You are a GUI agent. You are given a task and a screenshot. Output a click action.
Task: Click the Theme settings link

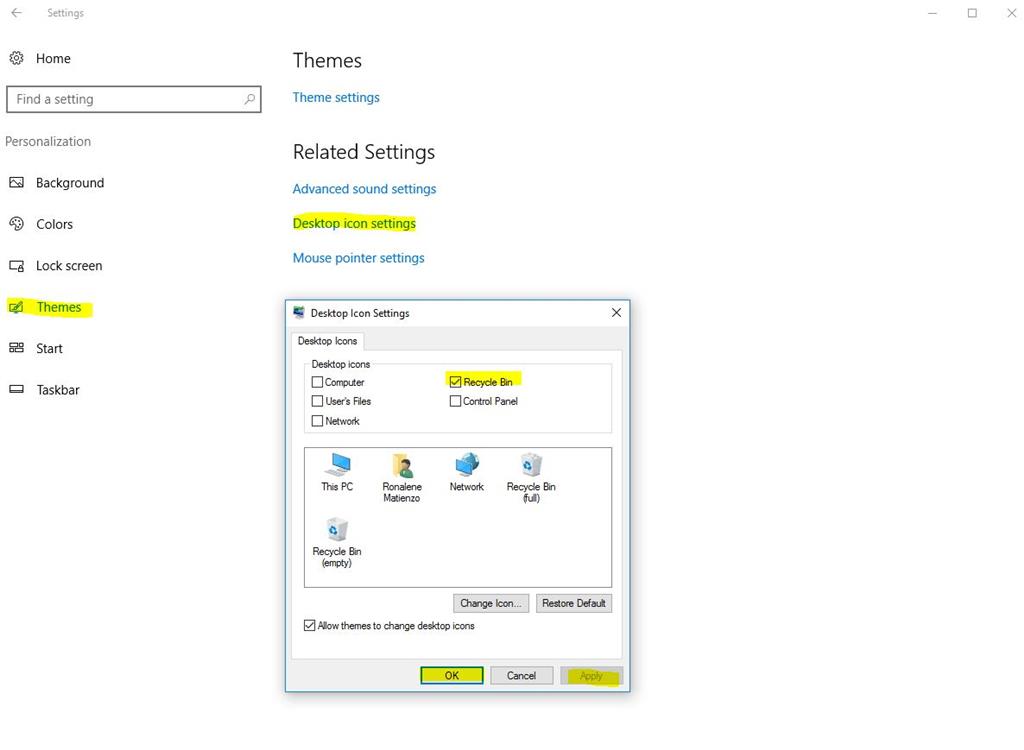click(x=336, y=97)
